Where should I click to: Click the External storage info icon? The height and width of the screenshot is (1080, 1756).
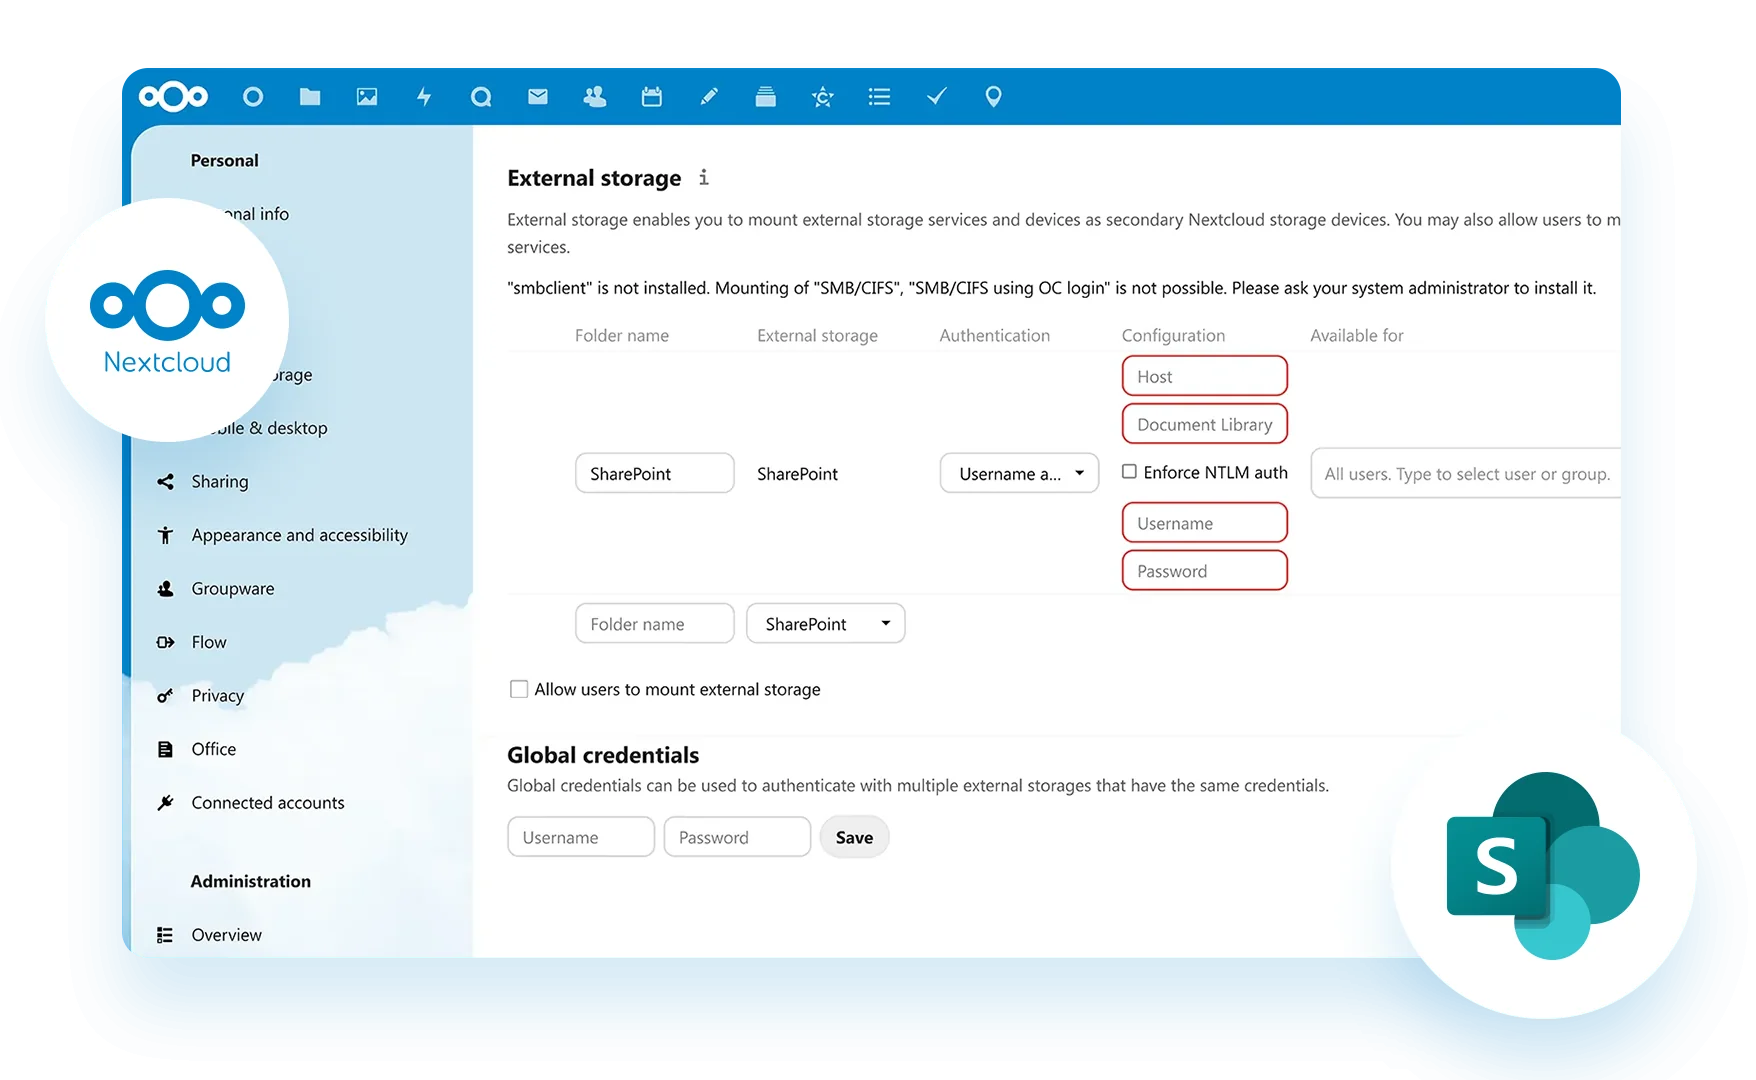[x=704, y=178]
